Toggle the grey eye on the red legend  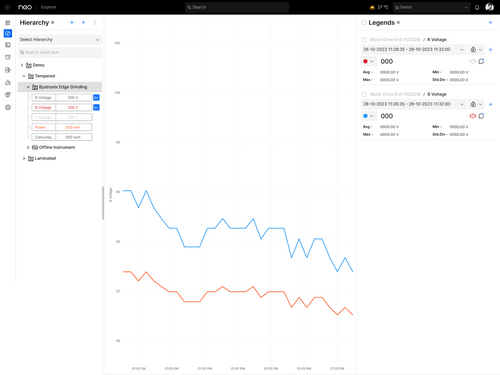pyautogui.click(x=473, y=61)
